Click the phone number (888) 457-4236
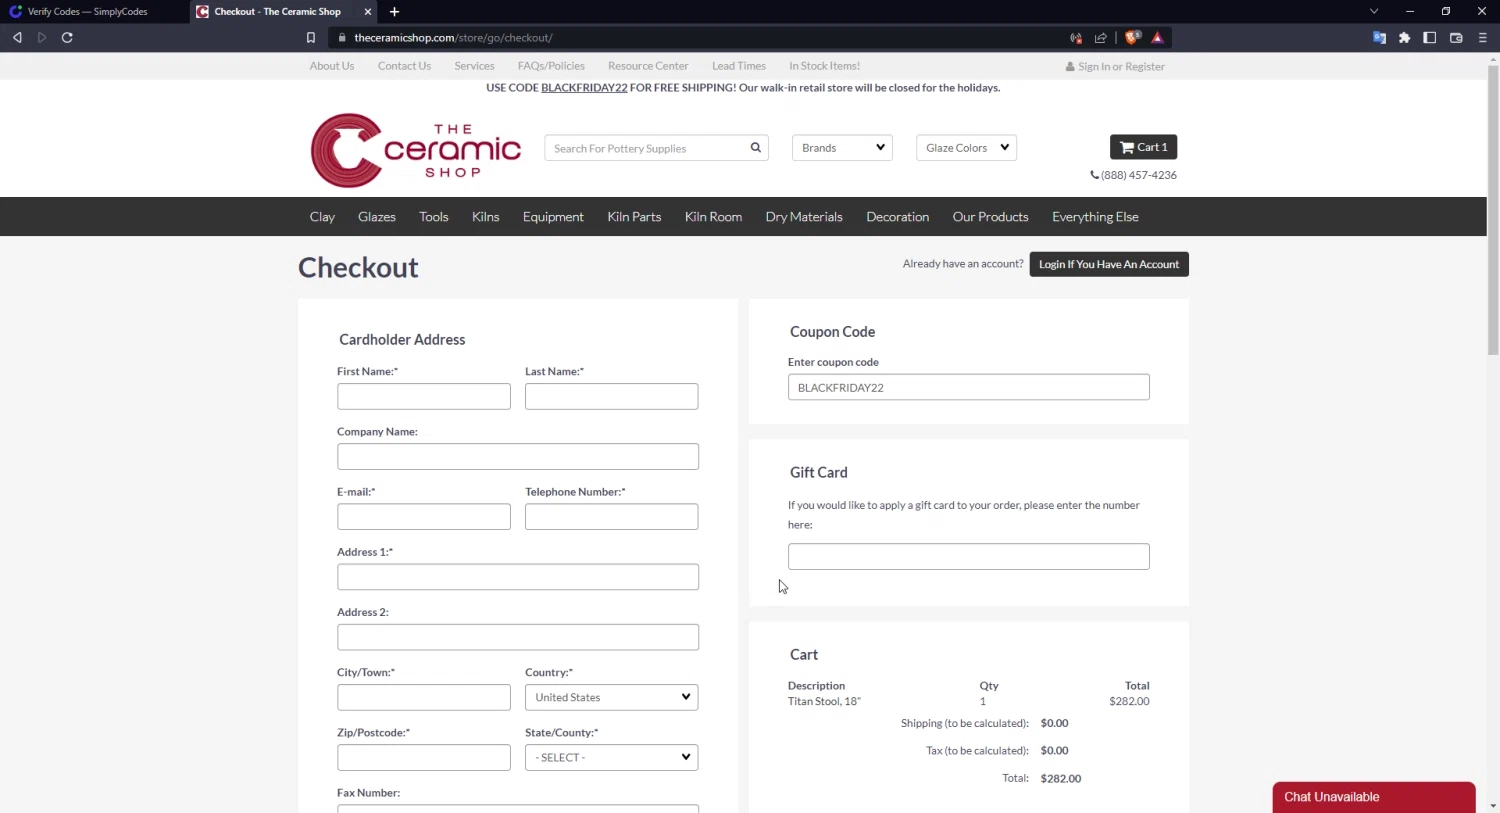The width and height of the screenshot is (1500, 813). coord(1133,175)
